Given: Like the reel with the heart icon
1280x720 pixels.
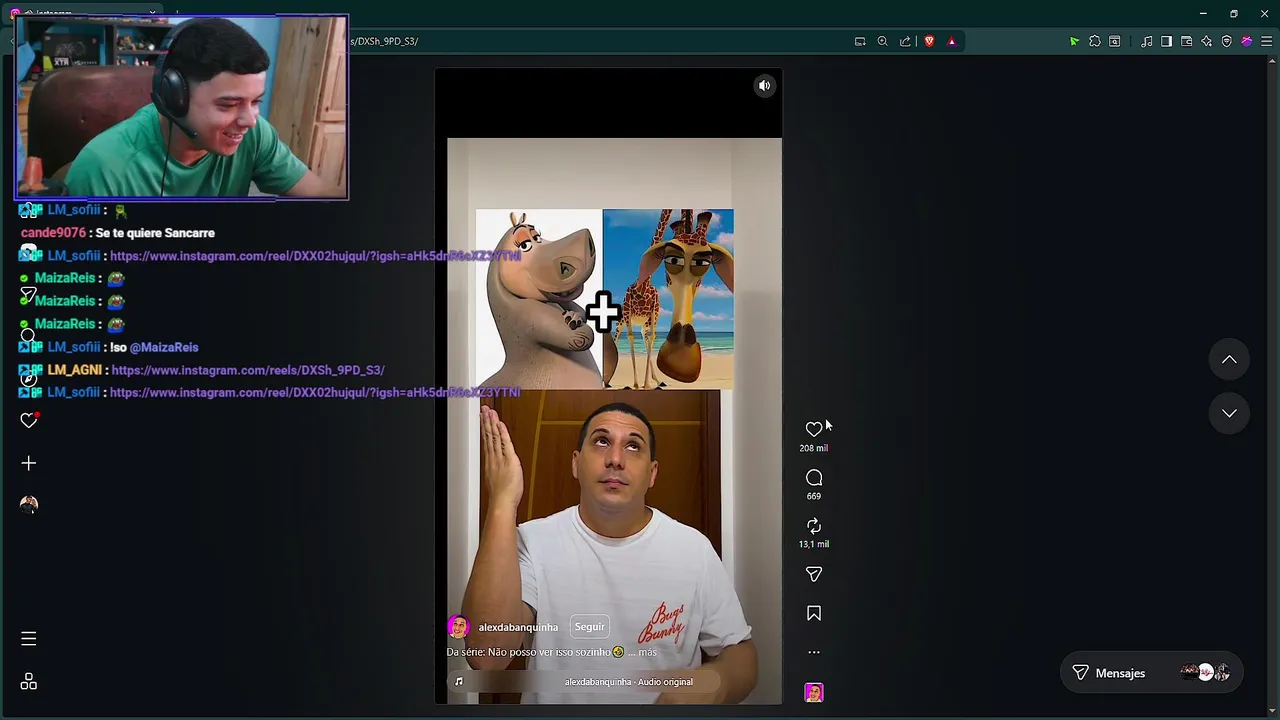Looking at the screenshot, I should point(813,429).
